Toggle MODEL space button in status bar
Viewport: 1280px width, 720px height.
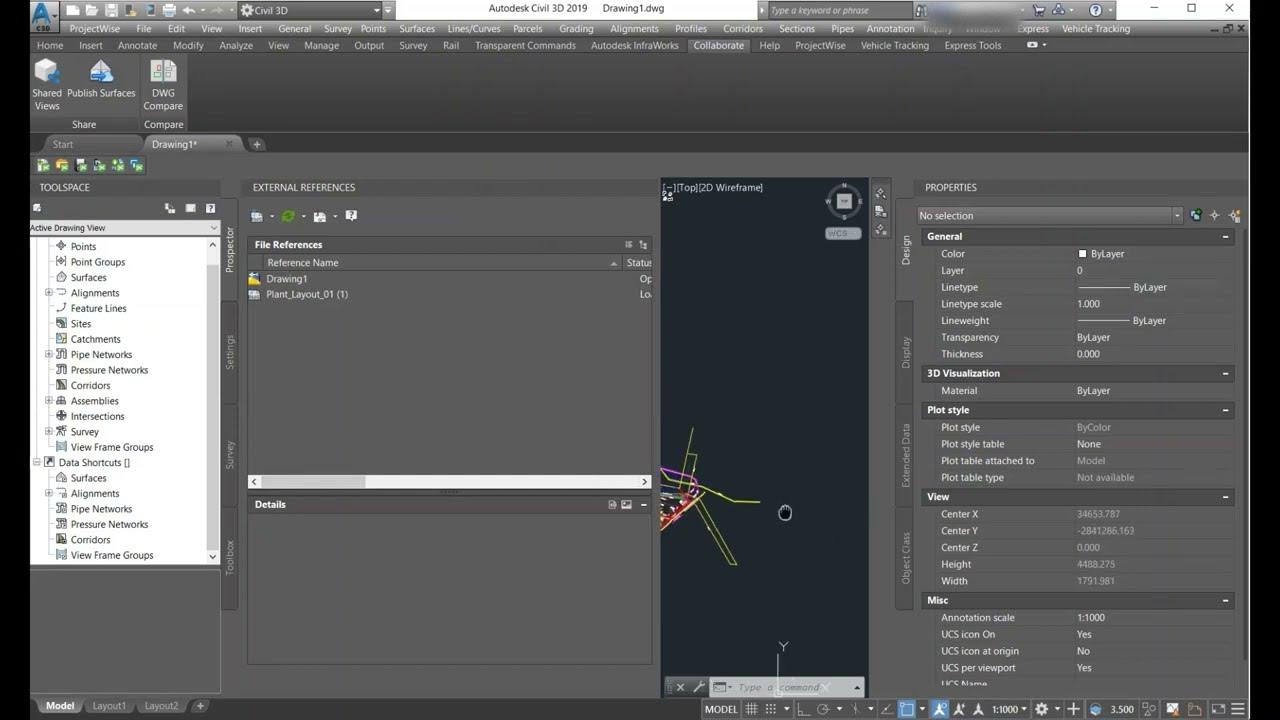(x=721, y=709)
